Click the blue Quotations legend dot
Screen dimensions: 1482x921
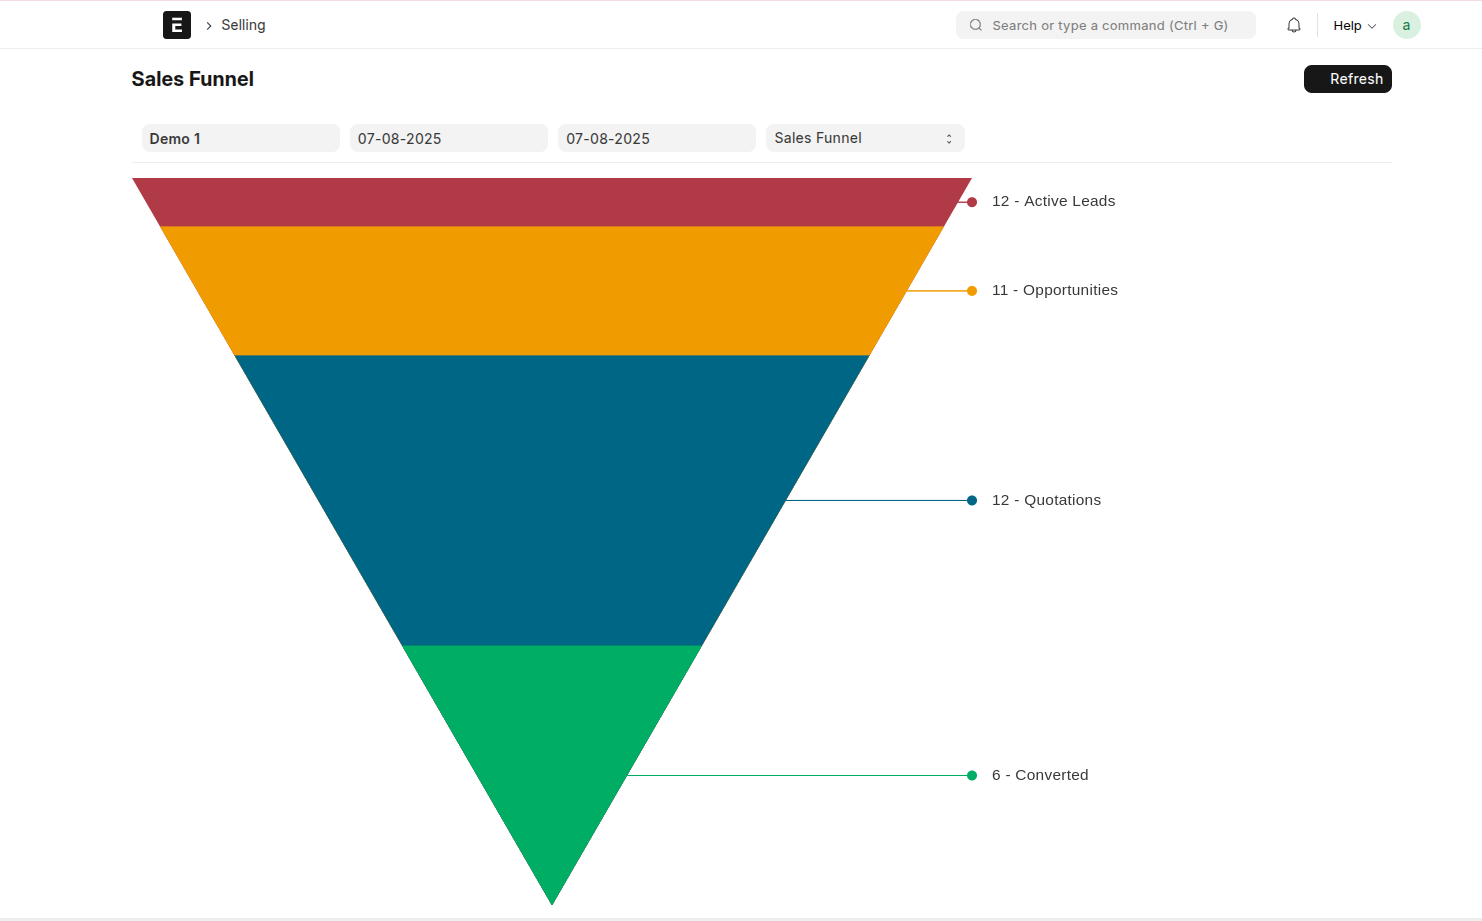(x=971, y=500)
